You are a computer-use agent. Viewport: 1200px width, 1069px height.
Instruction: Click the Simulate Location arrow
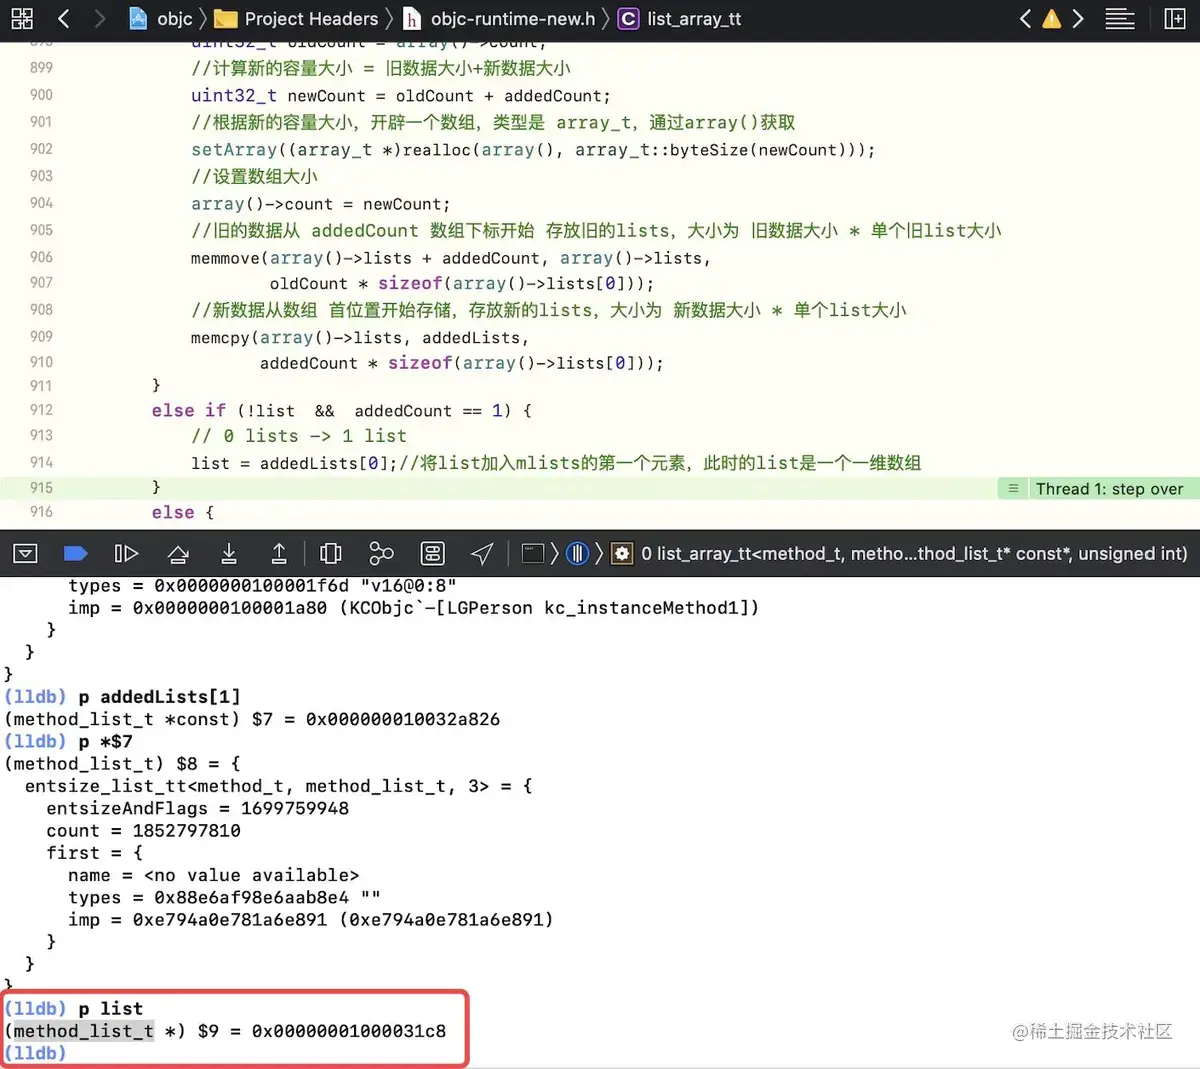click(x=482, y=553)
